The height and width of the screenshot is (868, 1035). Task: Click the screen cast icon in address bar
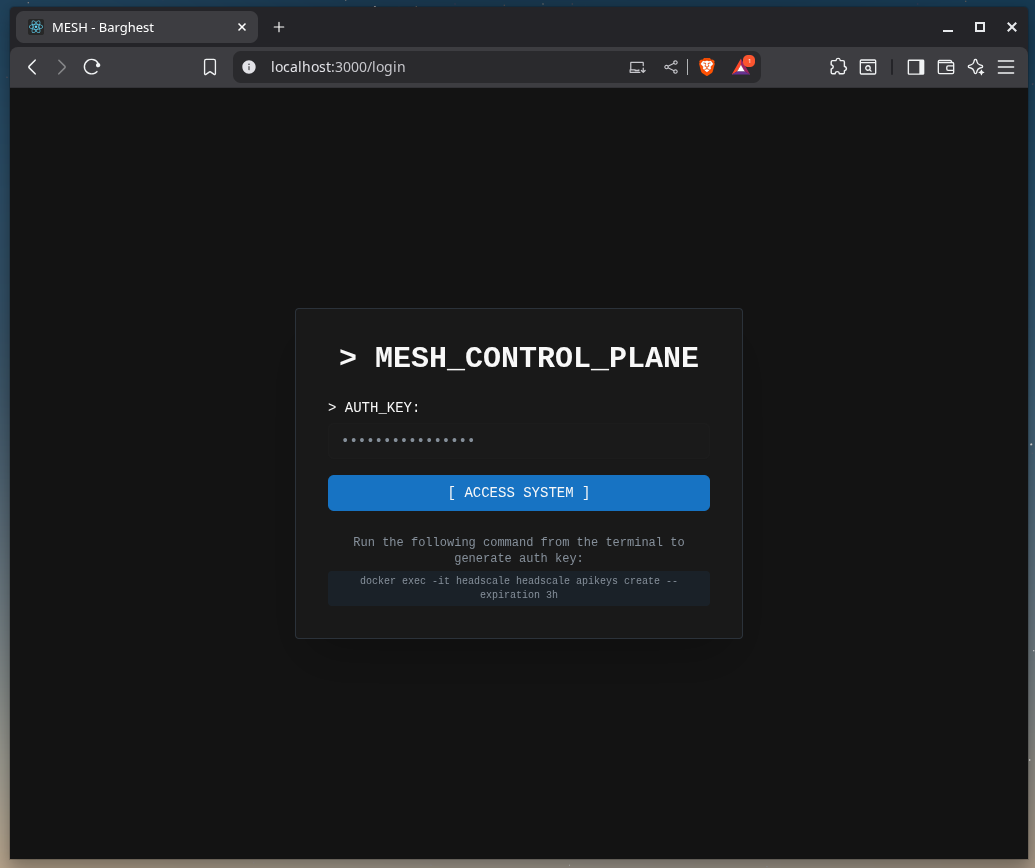[637, 67]
